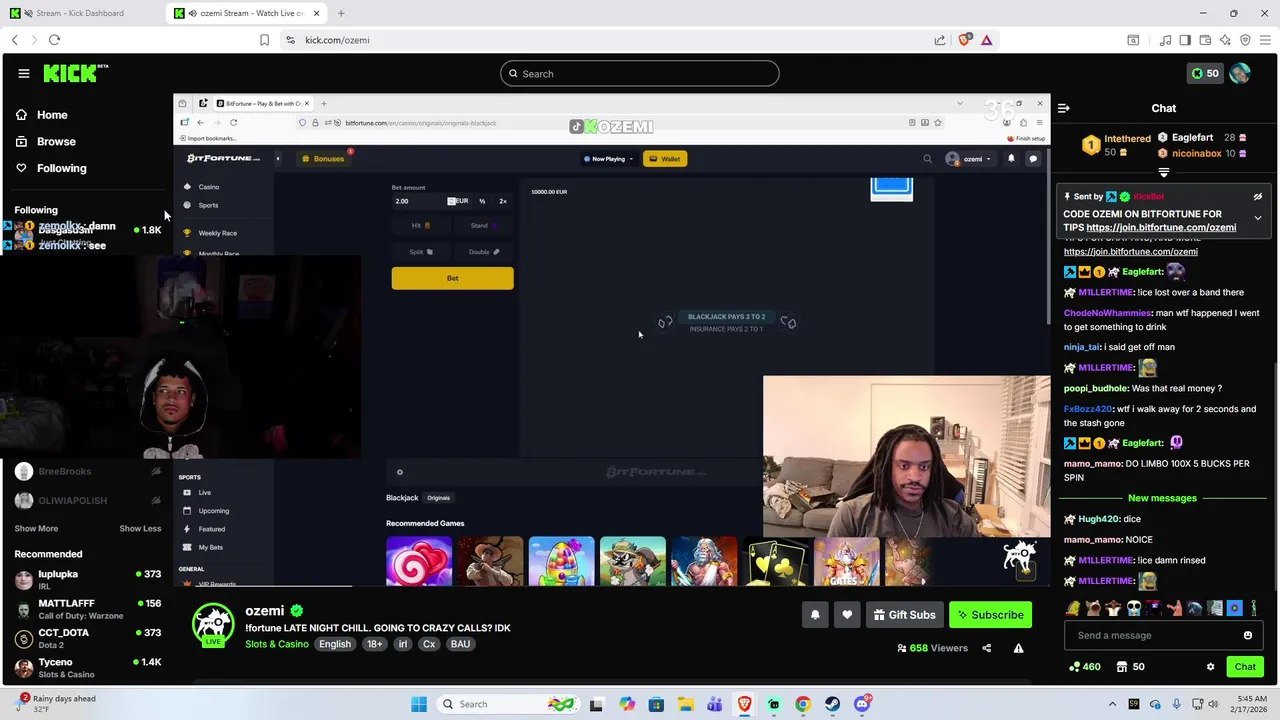Open the KICKs balance showing 50
The height and width of the screenshot is (720, 1280).
1204,73
